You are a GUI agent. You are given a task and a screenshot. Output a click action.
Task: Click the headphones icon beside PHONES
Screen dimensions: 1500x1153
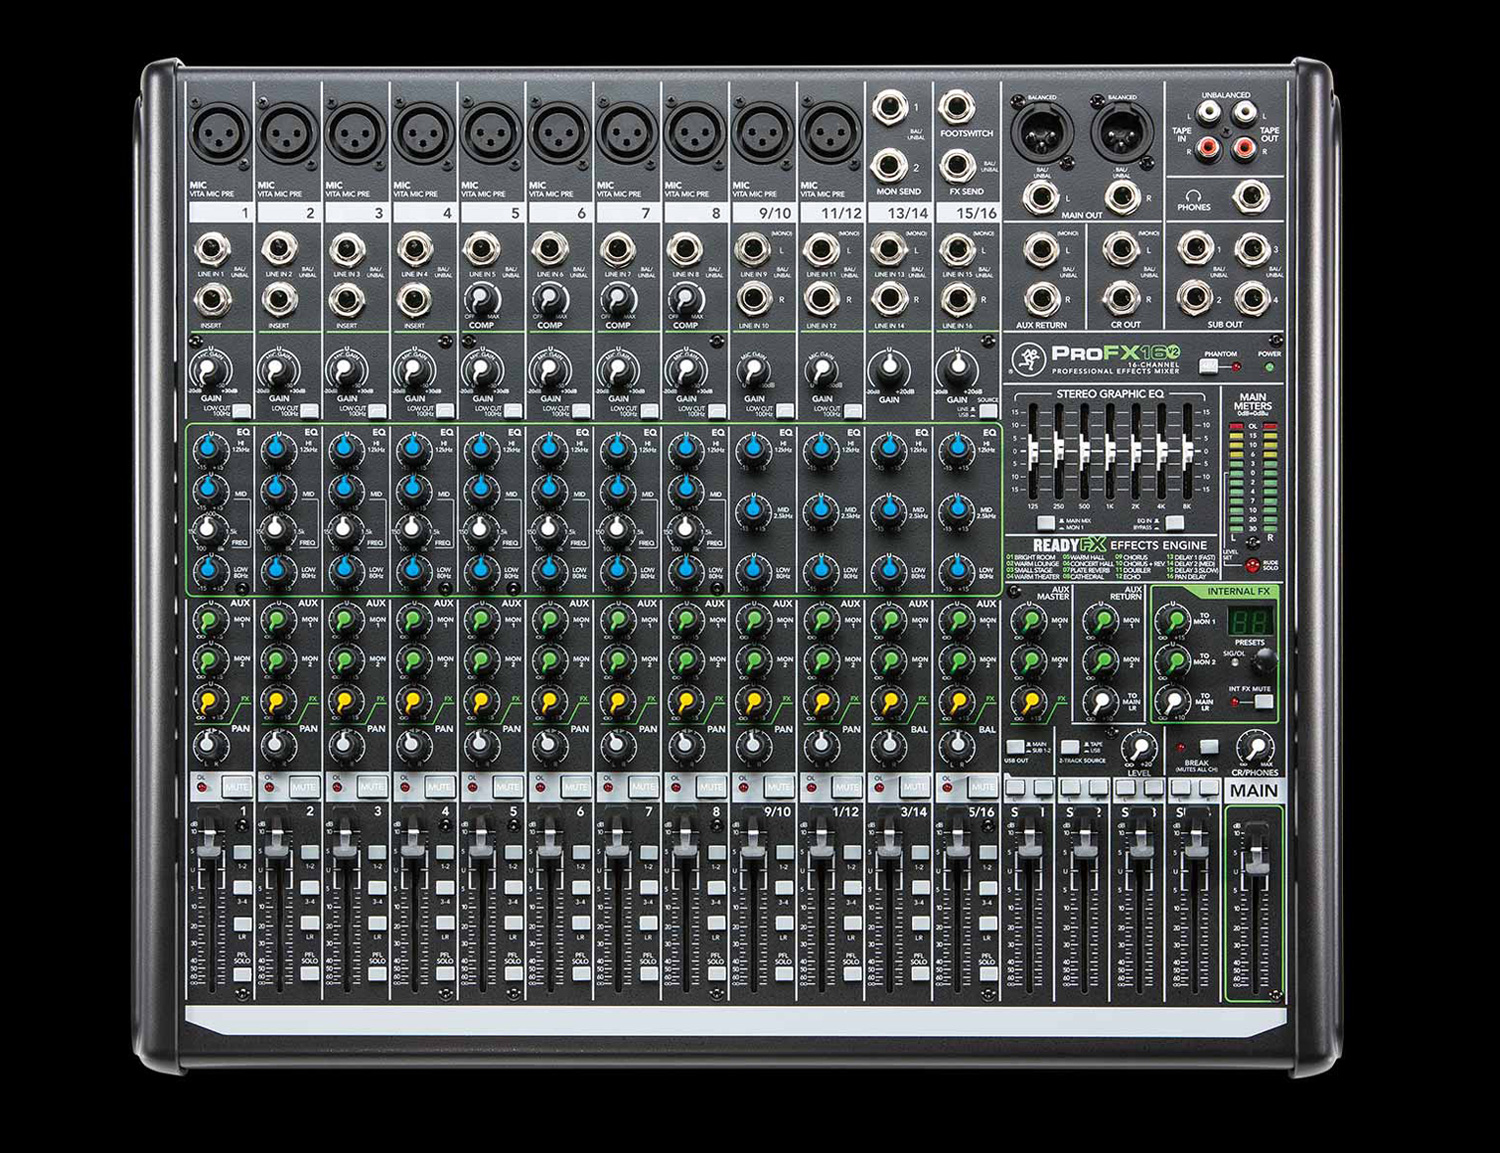pyautogui.click(x=1192, y=196)
